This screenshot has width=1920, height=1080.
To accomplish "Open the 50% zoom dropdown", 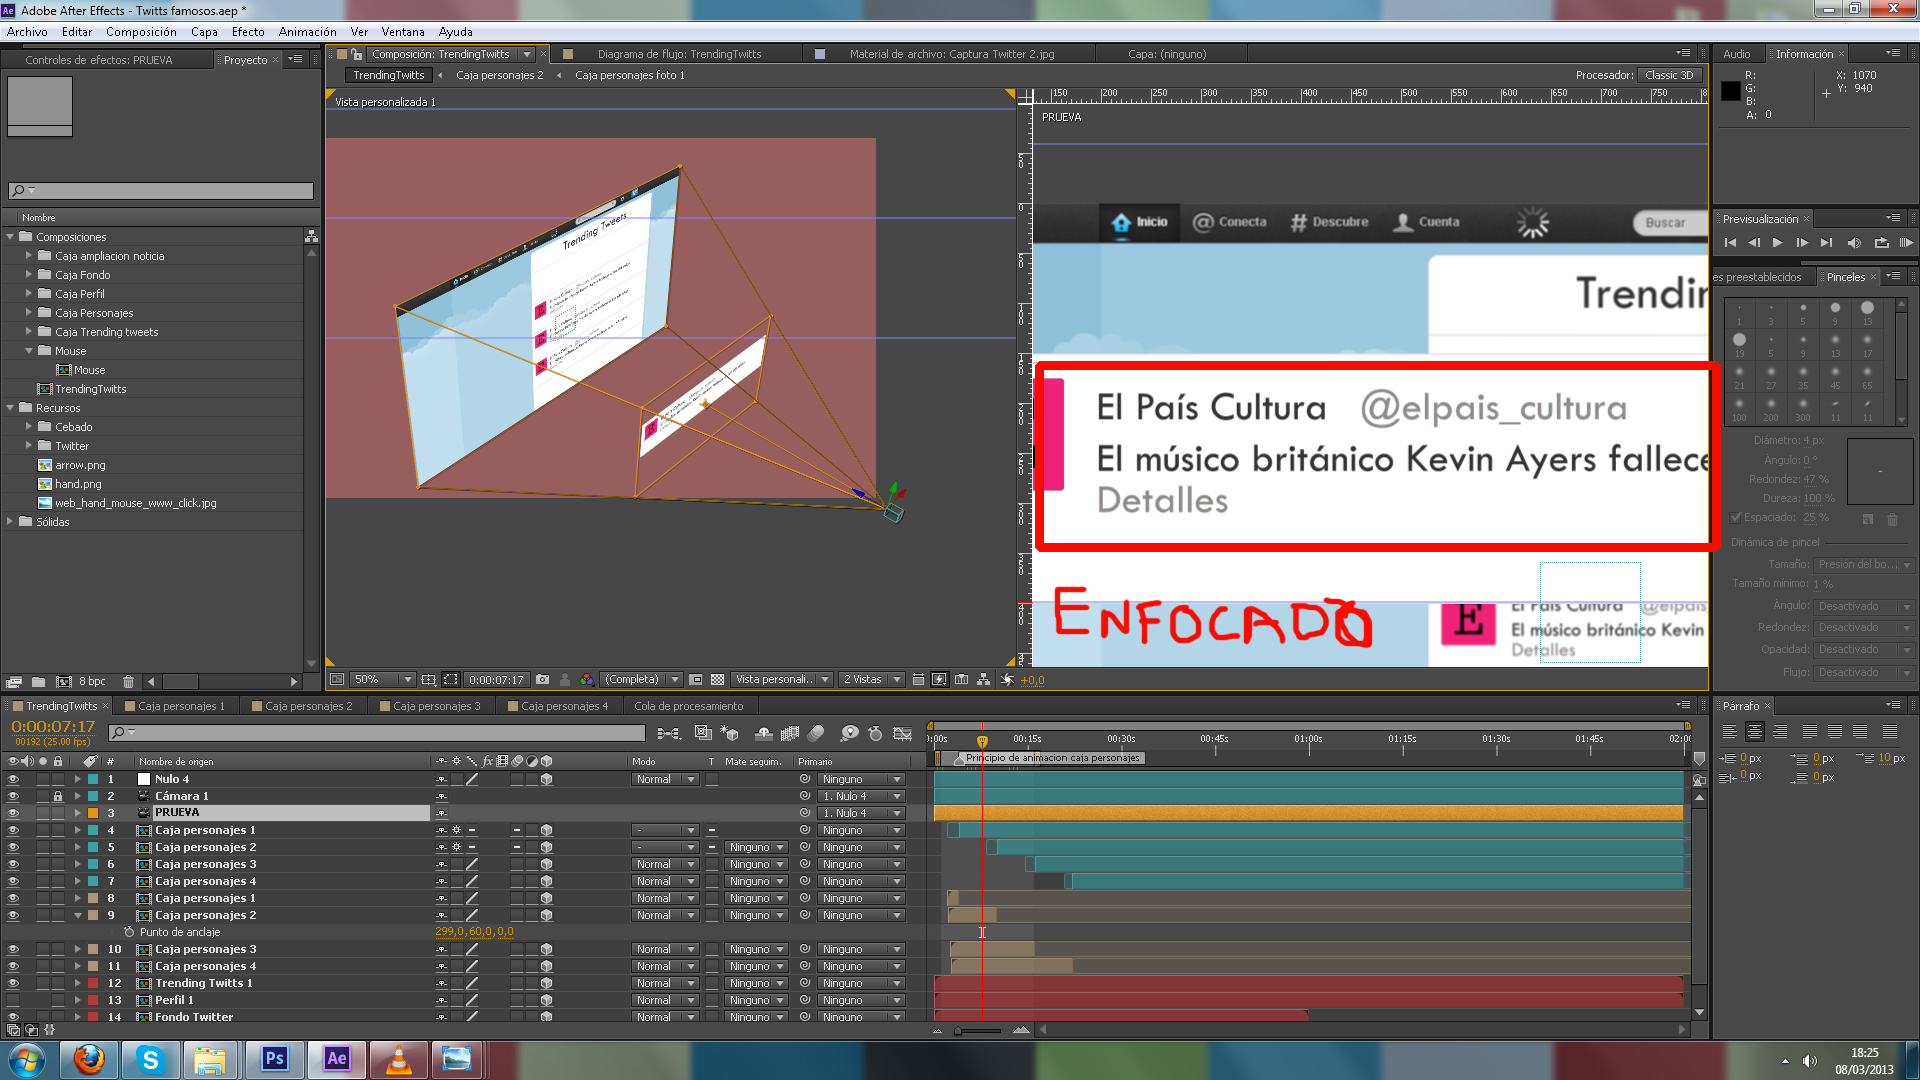I will click(385, 680).
